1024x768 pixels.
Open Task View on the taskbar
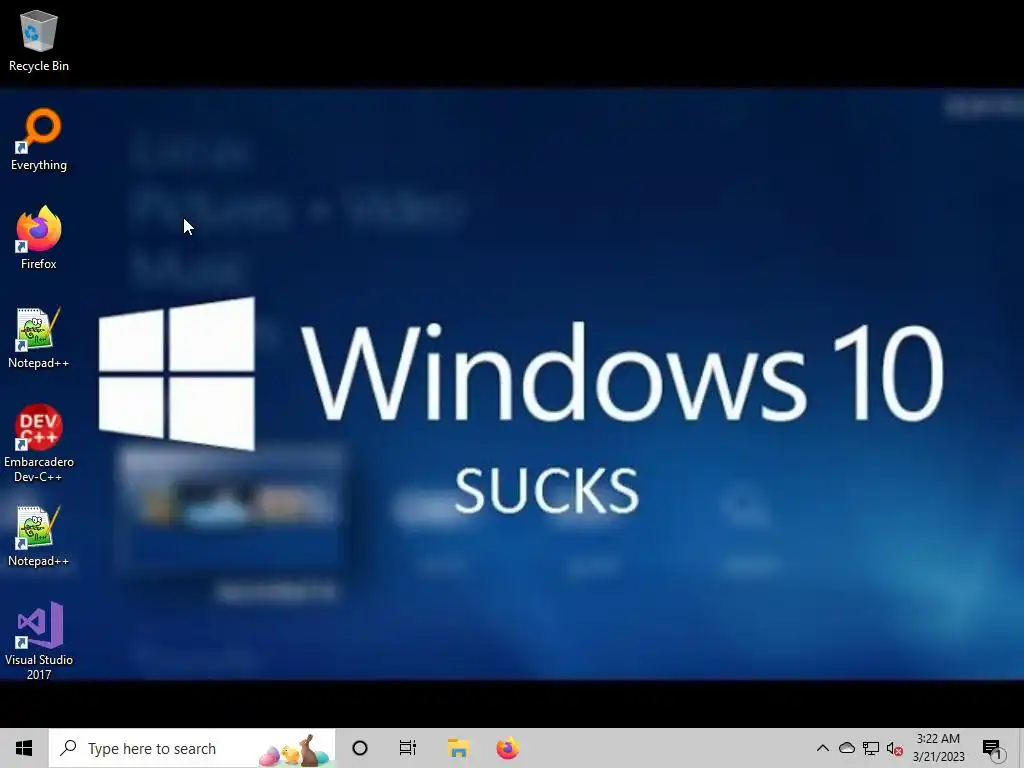[408, 748]
